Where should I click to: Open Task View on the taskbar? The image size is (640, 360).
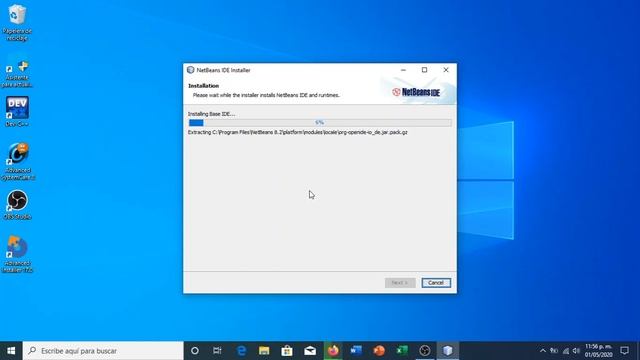pos(217,351)
